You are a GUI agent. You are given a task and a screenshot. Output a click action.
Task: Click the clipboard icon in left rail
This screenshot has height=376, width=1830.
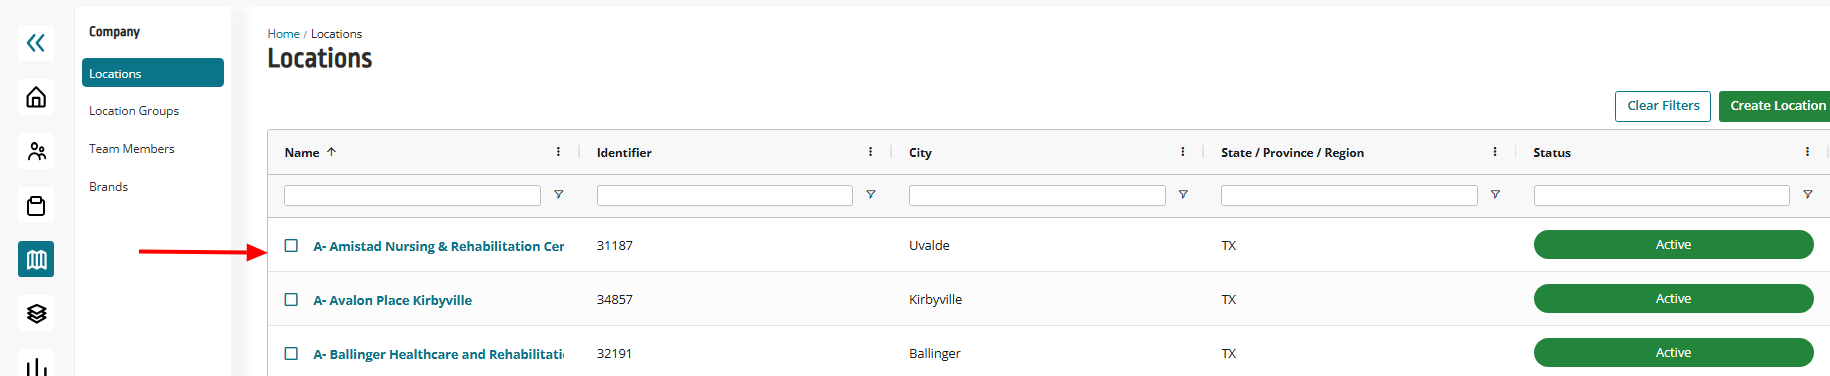tap(36, 205)
